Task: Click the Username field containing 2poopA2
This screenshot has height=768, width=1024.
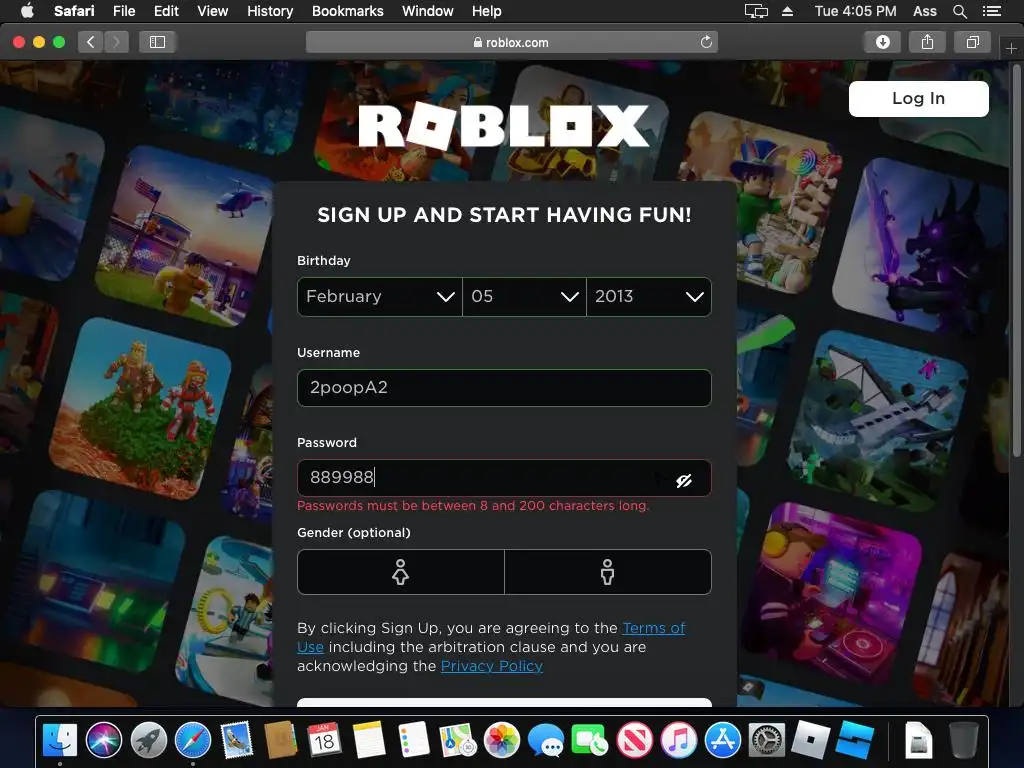Action: pyautogui.click(x=504, y=388)
